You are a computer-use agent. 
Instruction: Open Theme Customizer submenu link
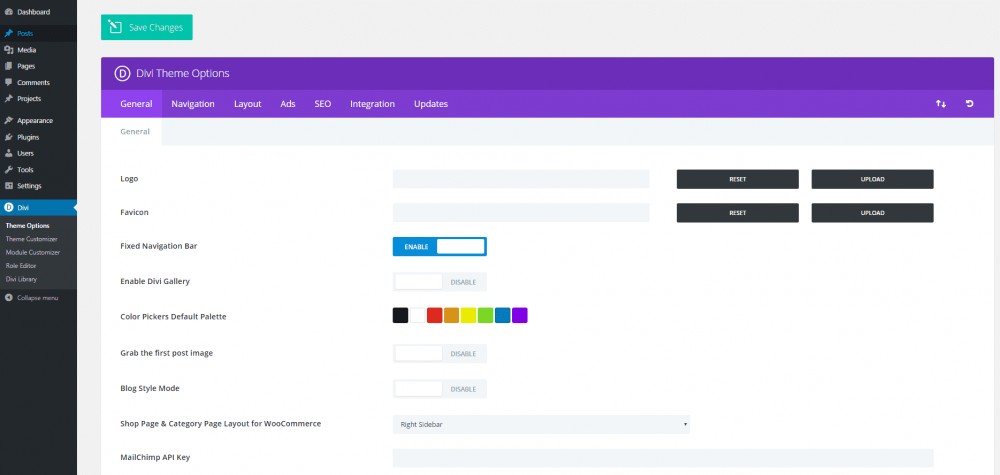[32, 239]
